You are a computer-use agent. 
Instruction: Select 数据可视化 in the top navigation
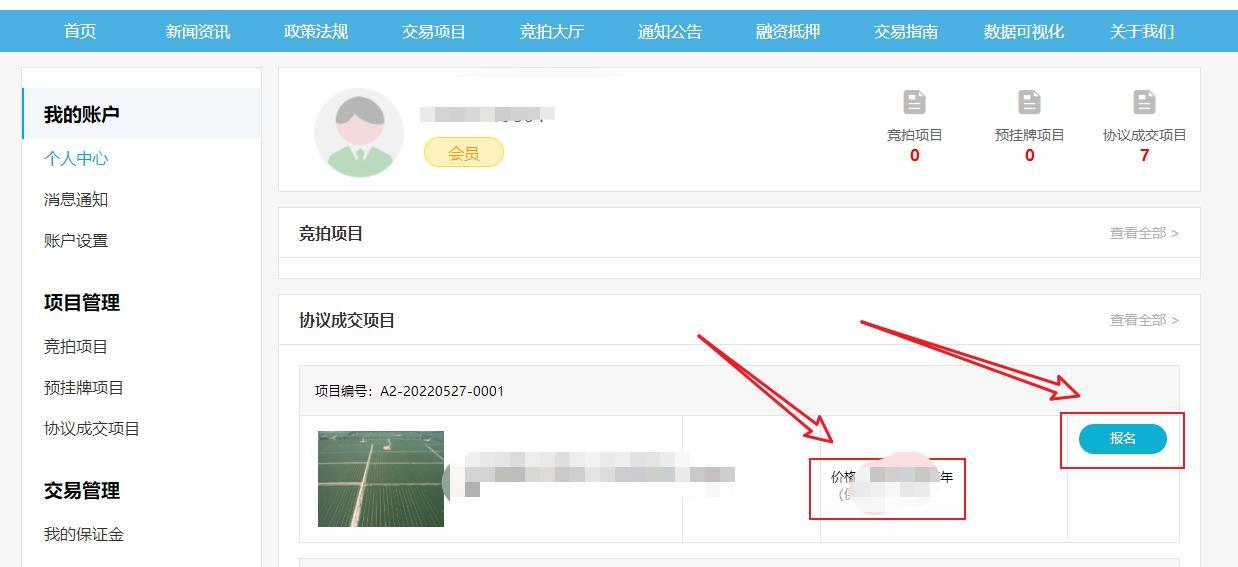1024,32
